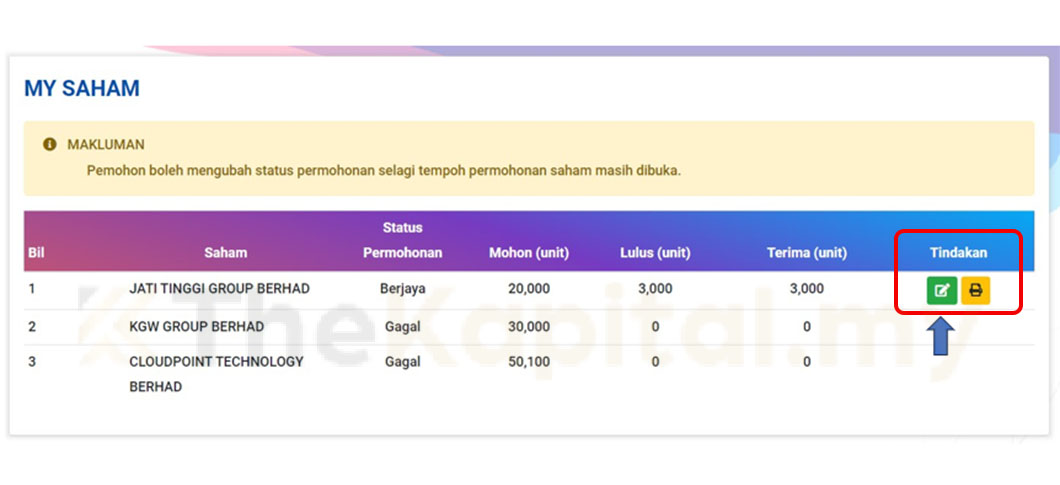Click the green edit button for Jati Tinggi
The height and width of the screenshot is (485, 1060).
(x=941, y=291)
